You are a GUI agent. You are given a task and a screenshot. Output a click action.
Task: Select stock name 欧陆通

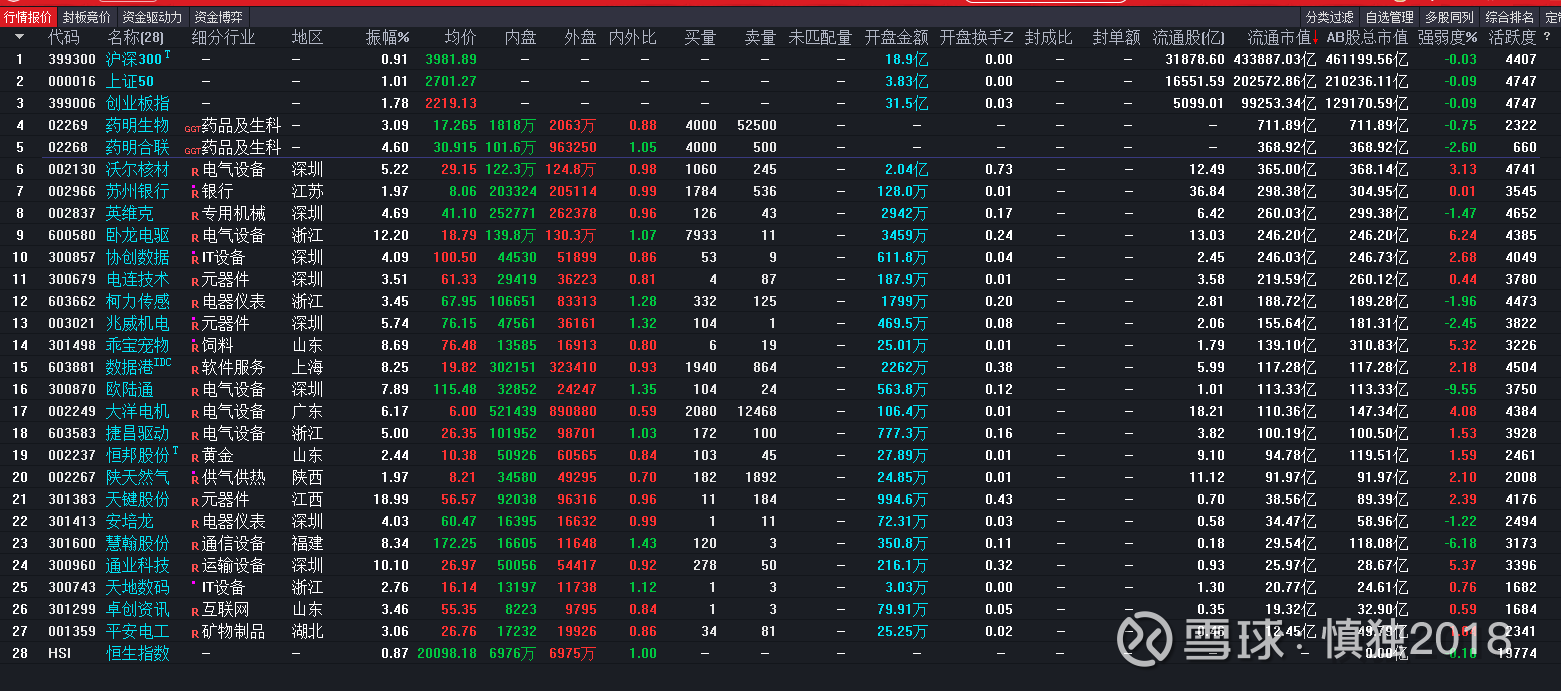[130, 389]
